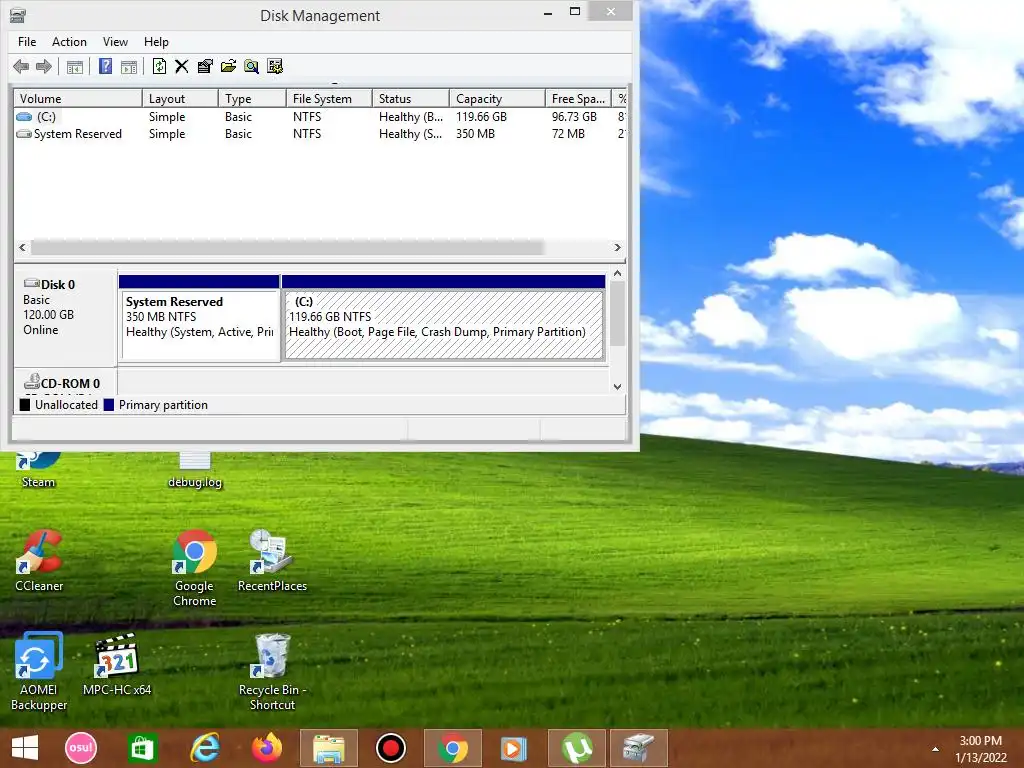
Task: Open the Properties toolbar icon
Action: 205,66
